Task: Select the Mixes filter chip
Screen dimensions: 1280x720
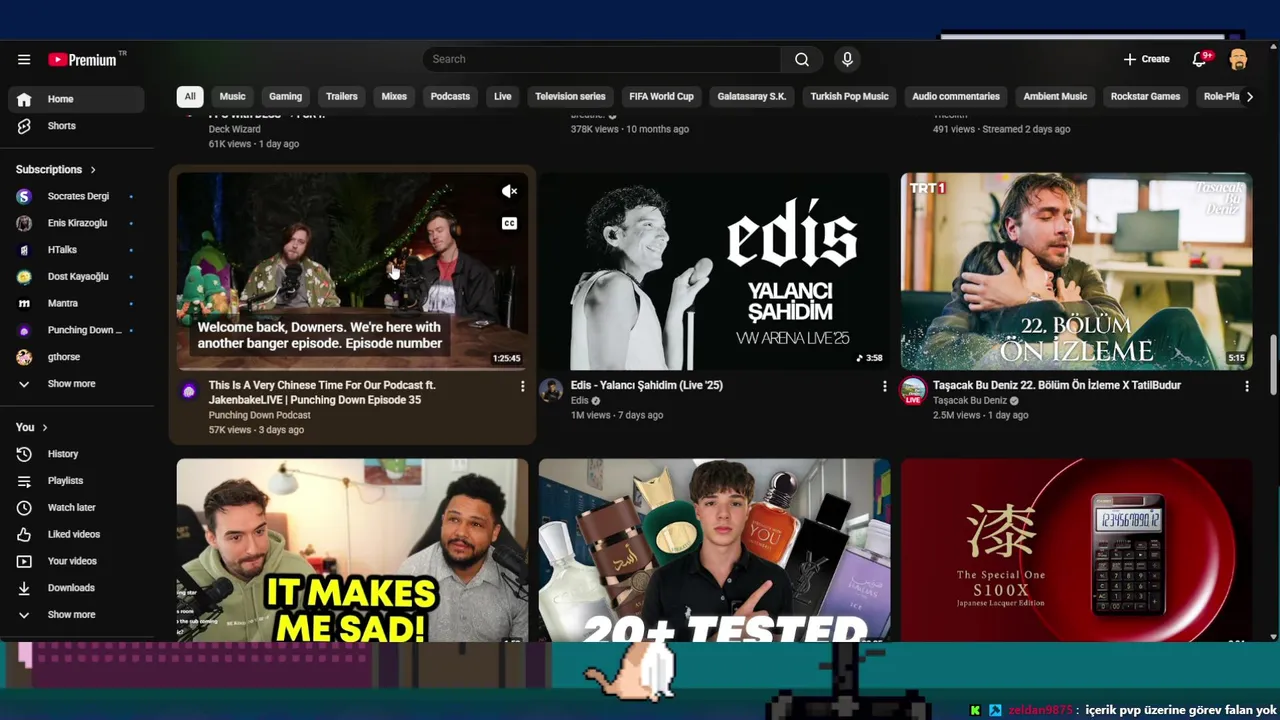Action: [394, 97]
